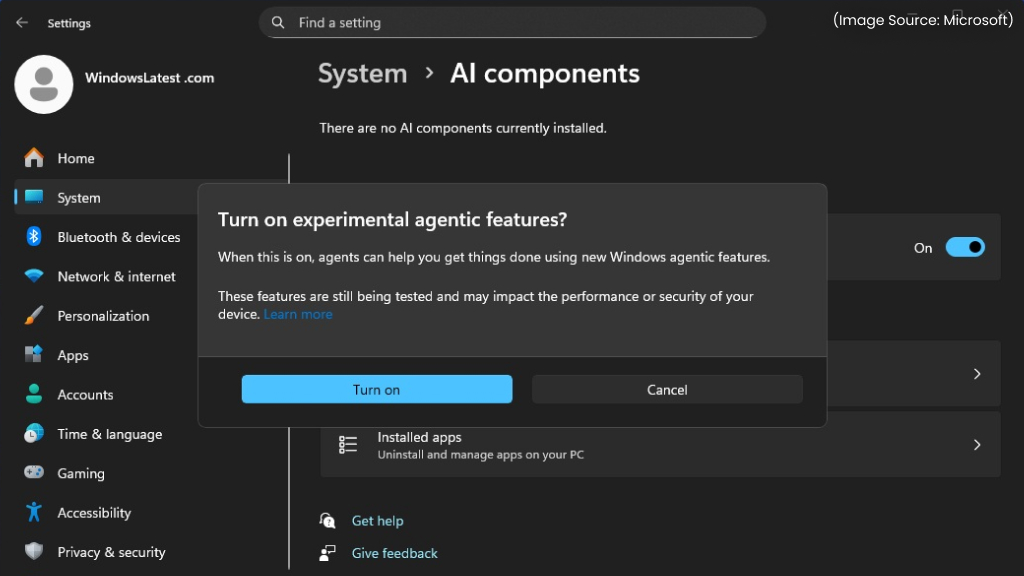The height and width of the screenshot is (576, 1024).
Task: Cancel the agentic features dialog
Action: pos(666,389)
